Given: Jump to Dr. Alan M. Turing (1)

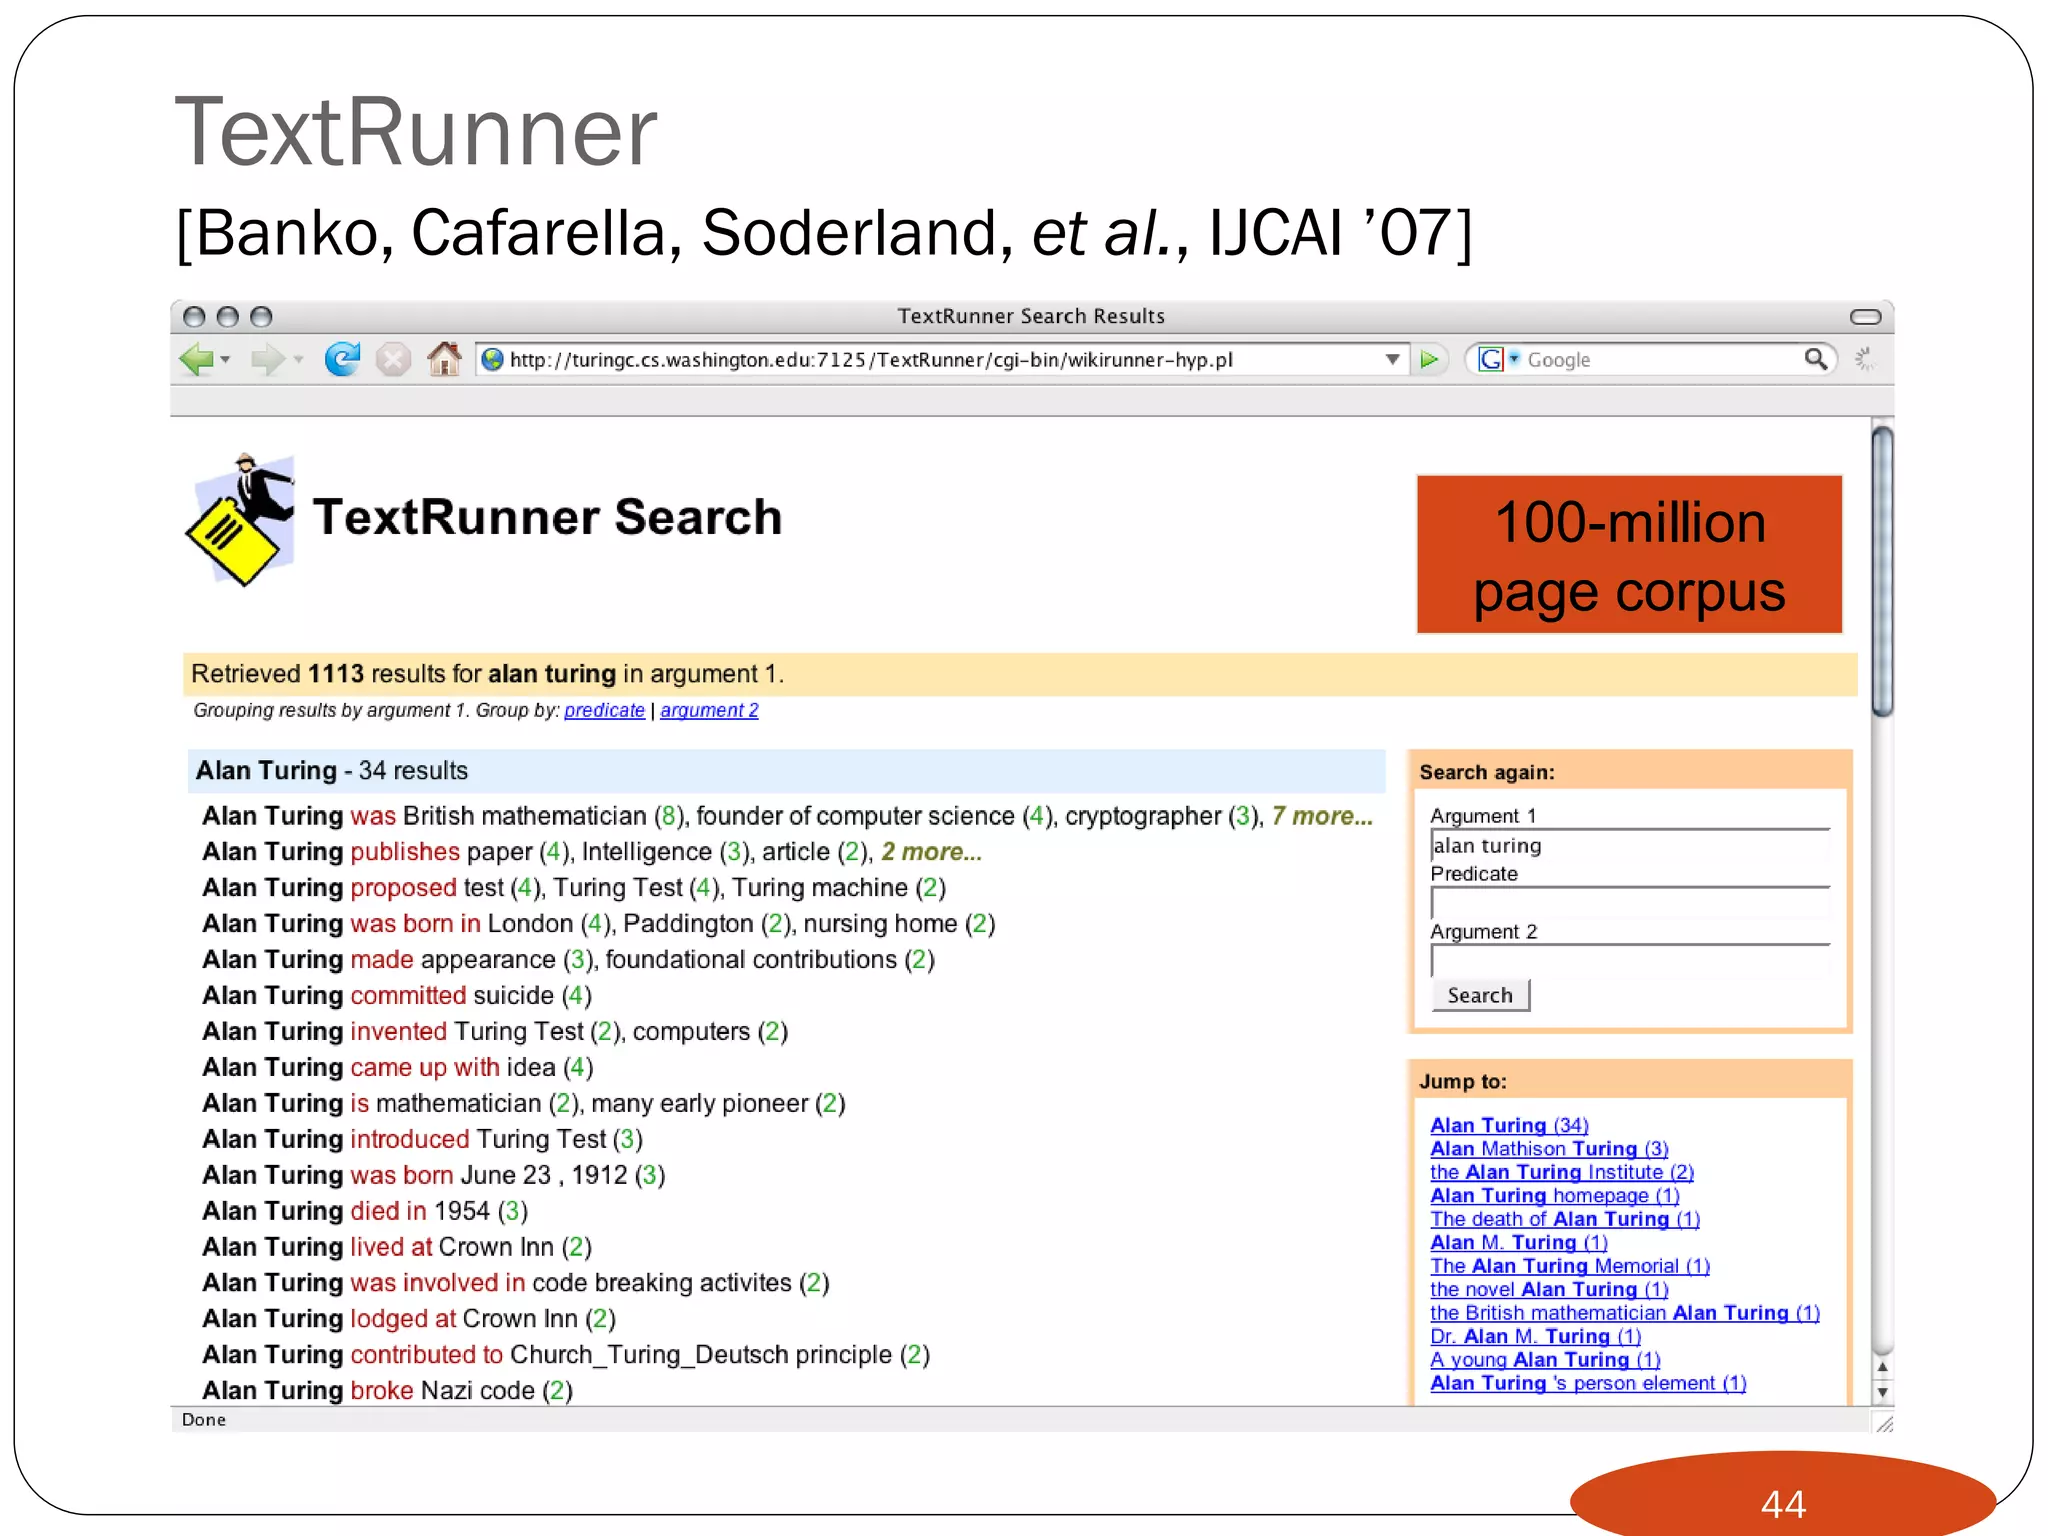Looking at the screenshot, I should 1536,1336.
